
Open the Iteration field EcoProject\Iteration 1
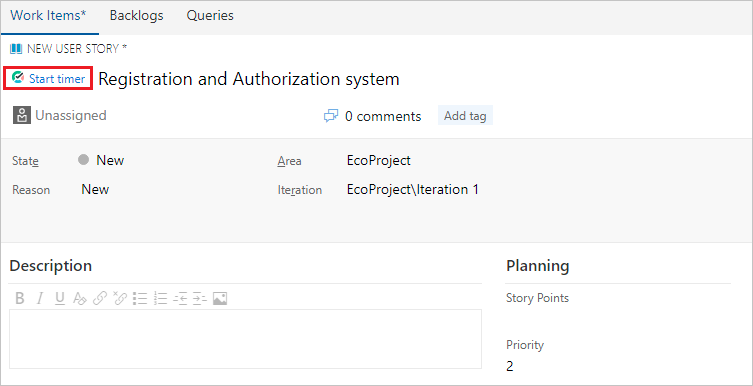tap(413, 190)
